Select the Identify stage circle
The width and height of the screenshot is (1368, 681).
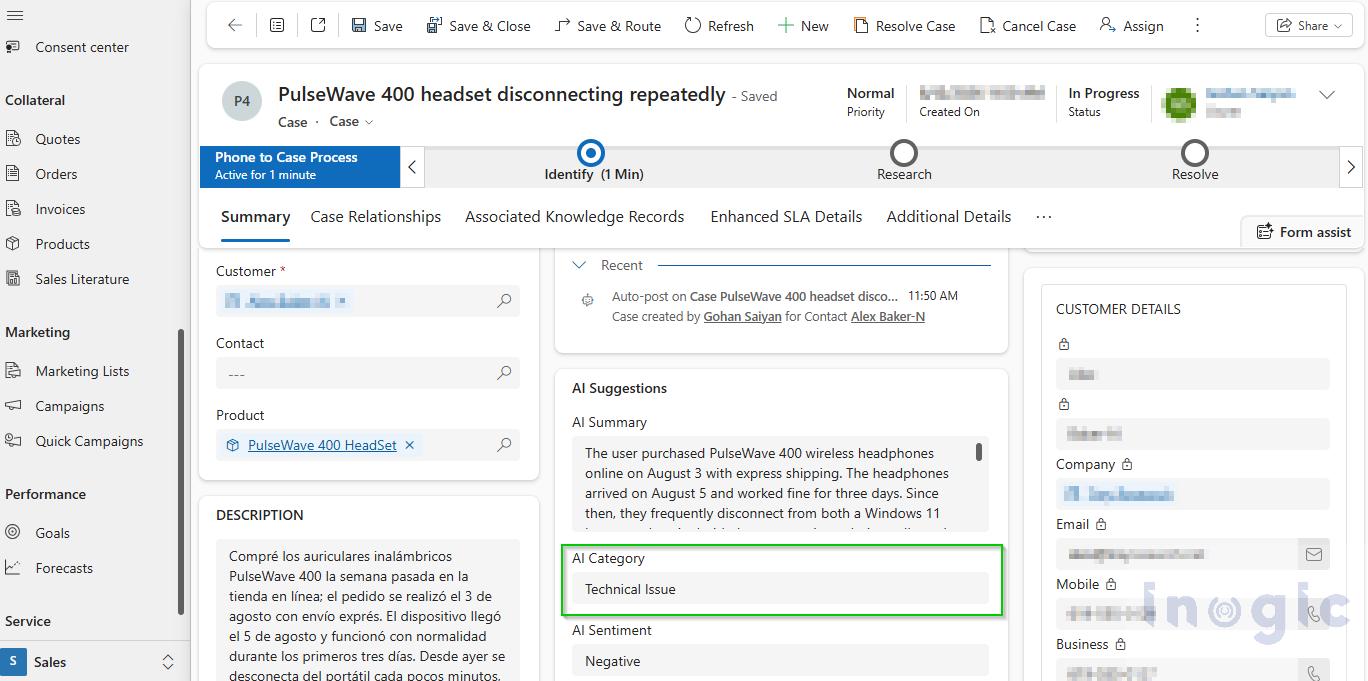pos(591,153)
